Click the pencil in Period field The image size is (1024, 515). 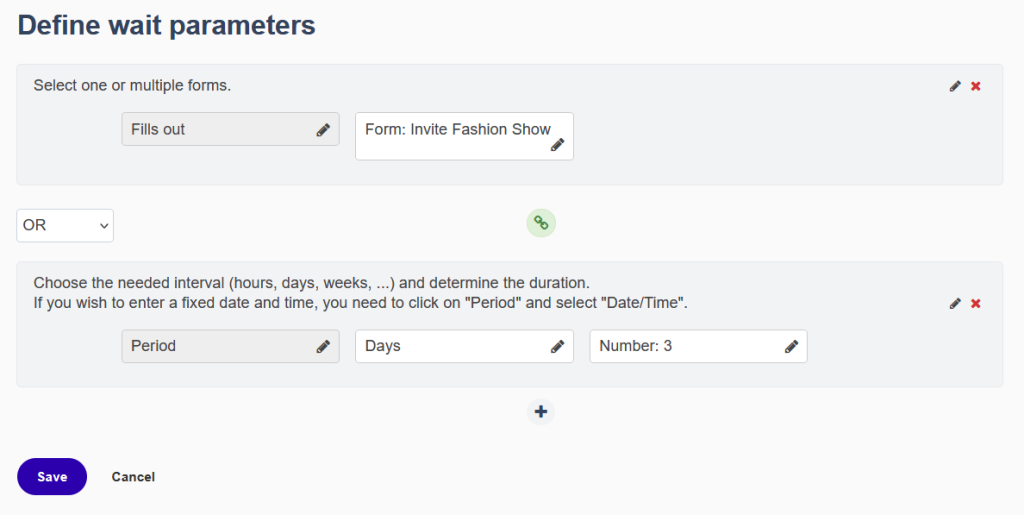point(323,347)
